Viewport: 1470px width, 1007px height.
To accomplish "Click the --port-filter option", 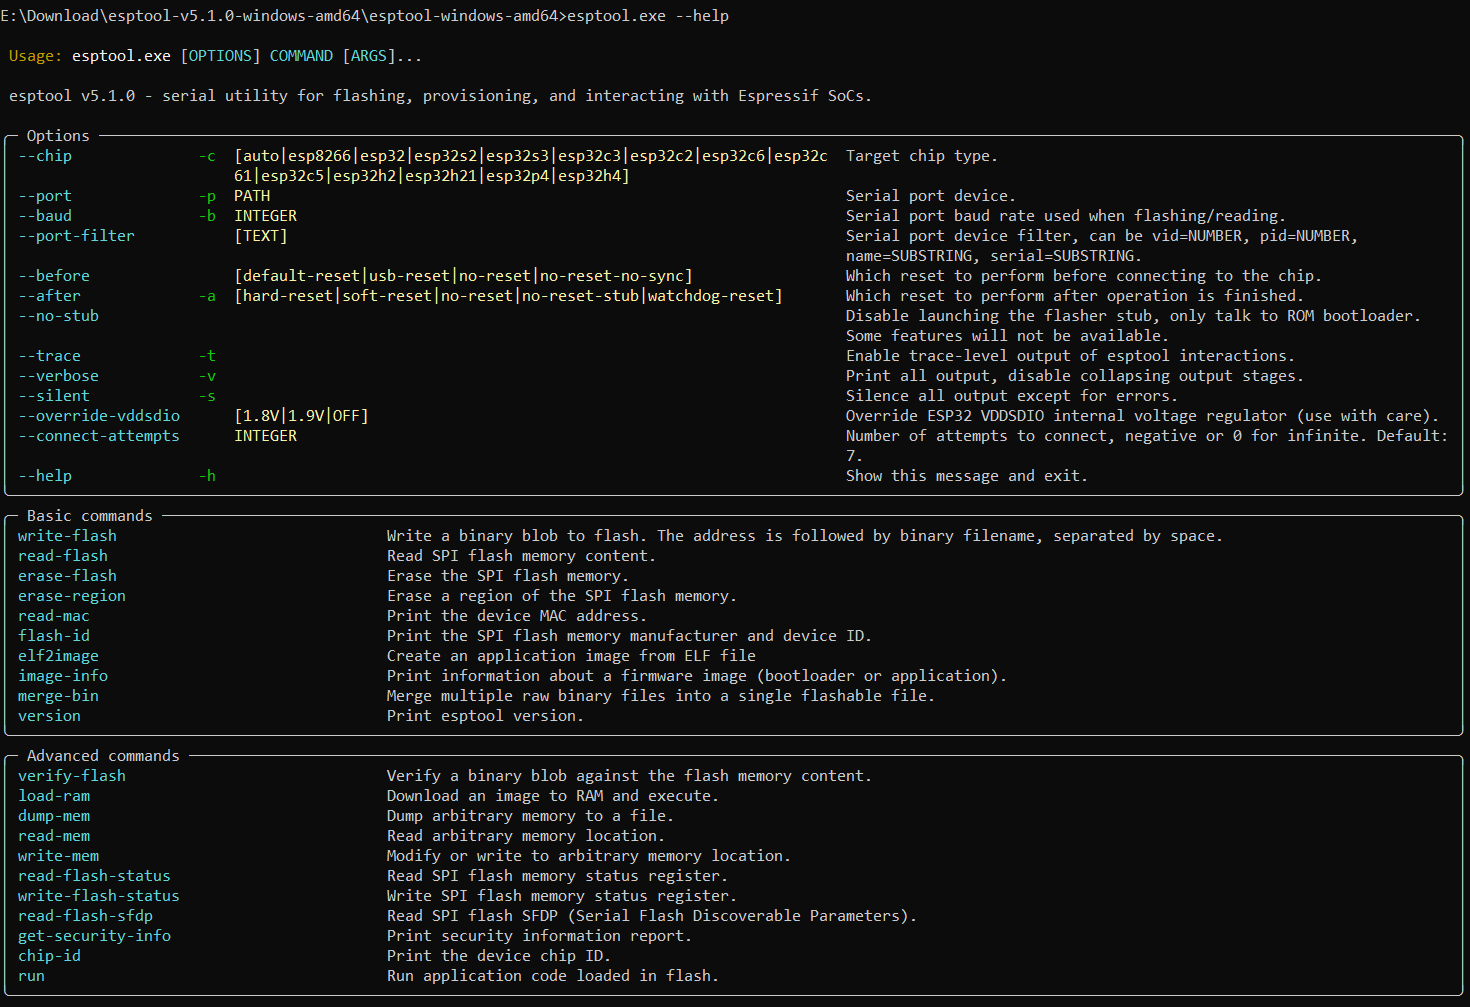I will pyautogui.click(x=76, y=236).
